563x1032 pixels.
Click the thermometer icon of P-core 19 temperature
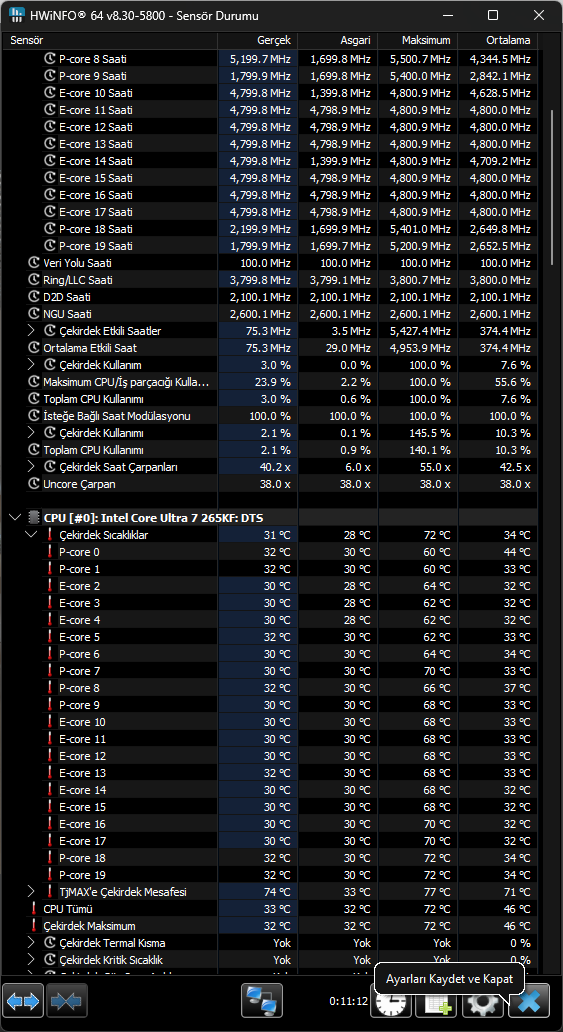click(50, 875)
